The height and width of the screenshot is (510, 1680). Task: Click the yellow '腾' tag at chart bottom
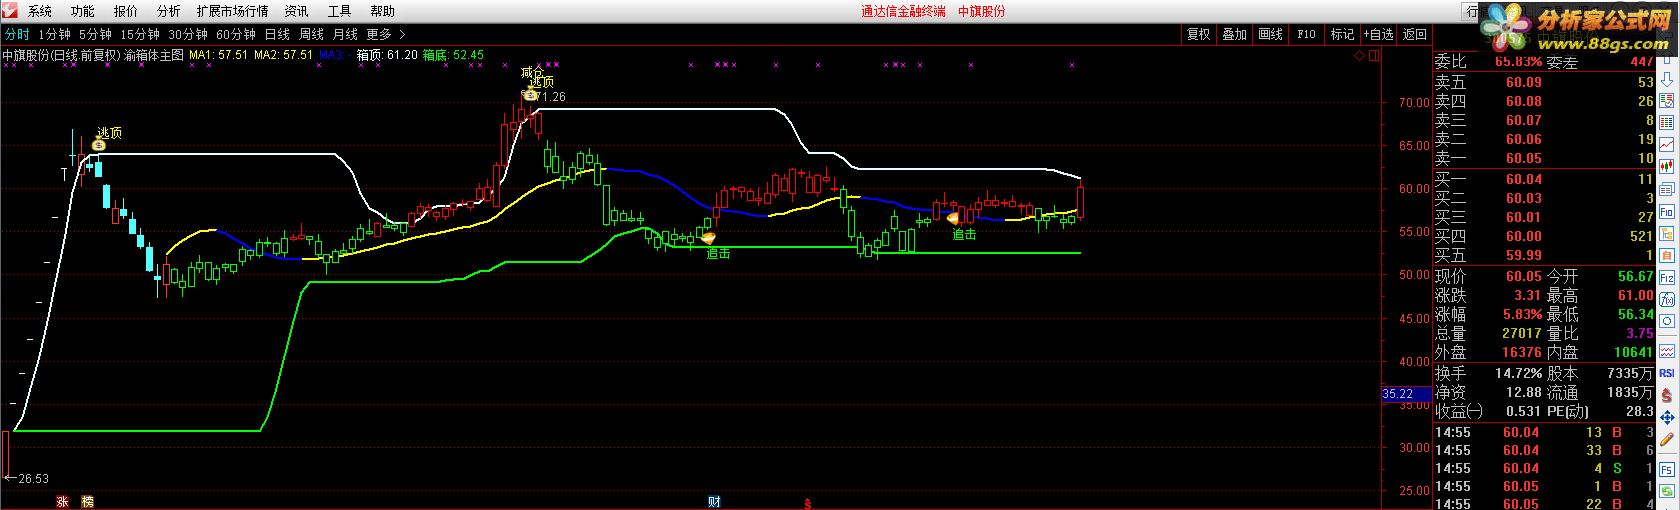pyautogui.click(x=87, y=502)
